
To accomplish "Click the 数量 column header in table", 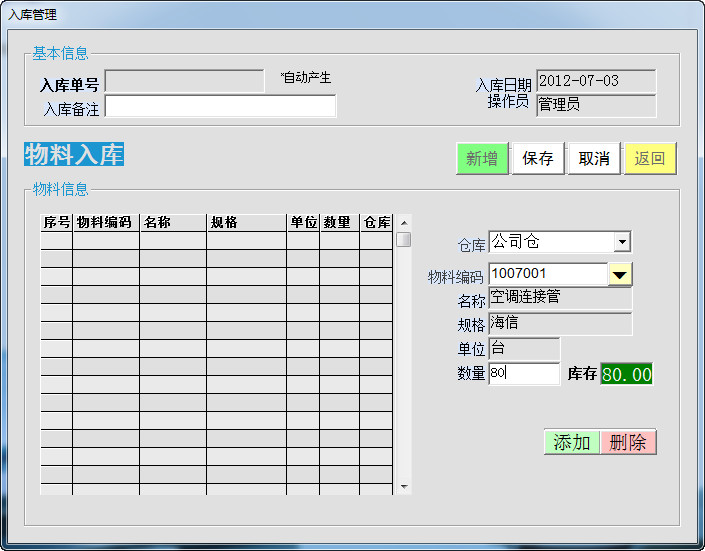I will point(339,222).
